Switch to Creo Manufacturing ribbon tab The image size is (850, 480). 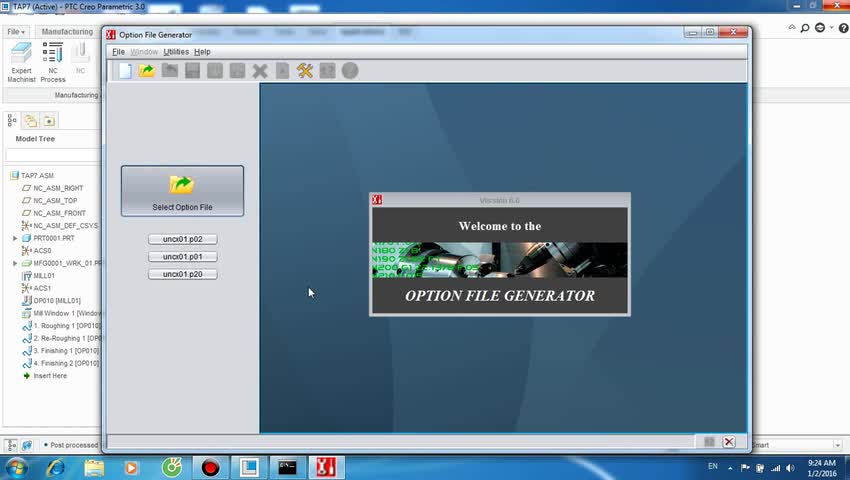coord(67,31)
